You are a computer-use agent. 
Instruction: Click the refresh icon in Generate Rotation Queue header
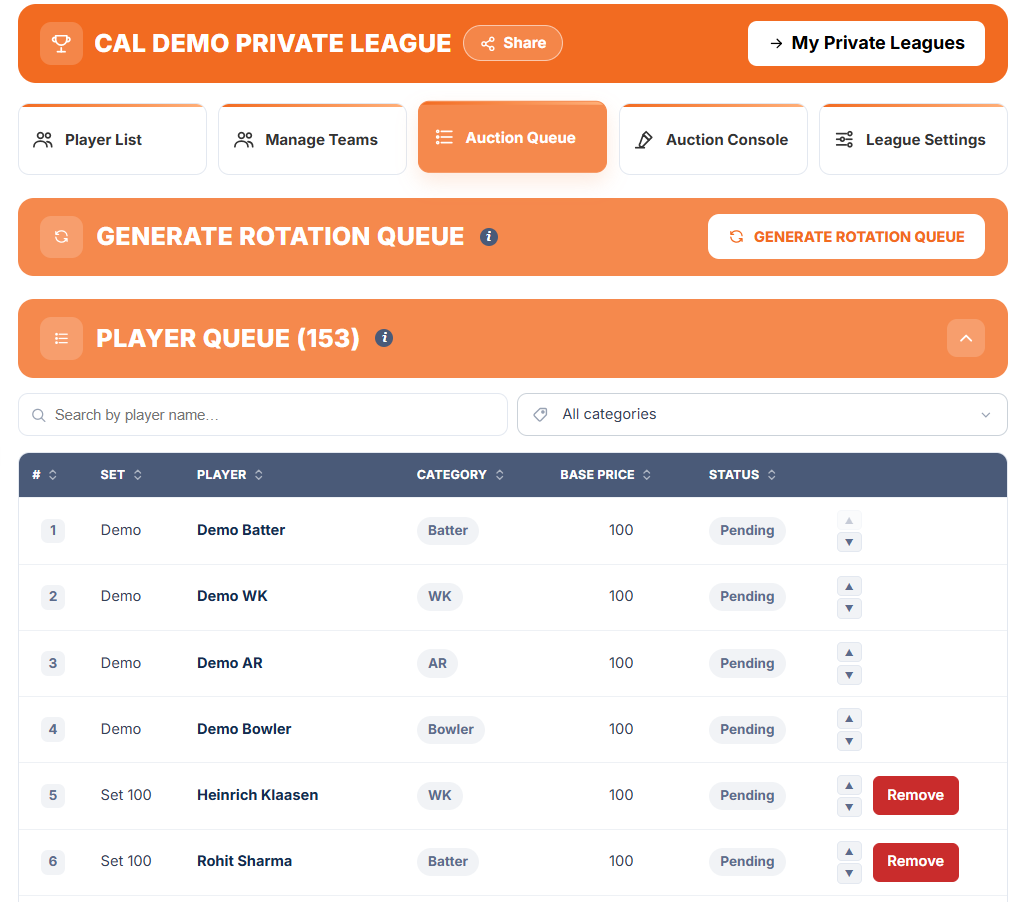(x=61, y=237)
